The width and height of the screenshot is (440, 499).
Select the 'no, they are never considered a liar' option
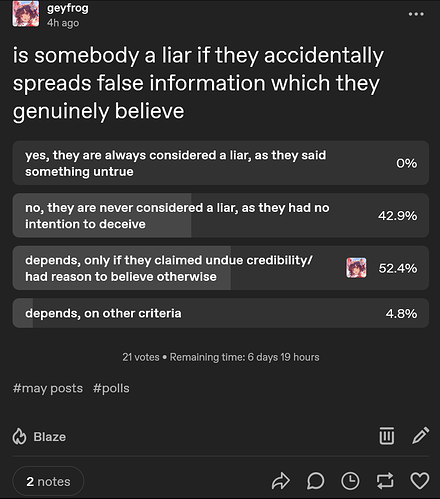pyautogui.click(x=221, y=215)
